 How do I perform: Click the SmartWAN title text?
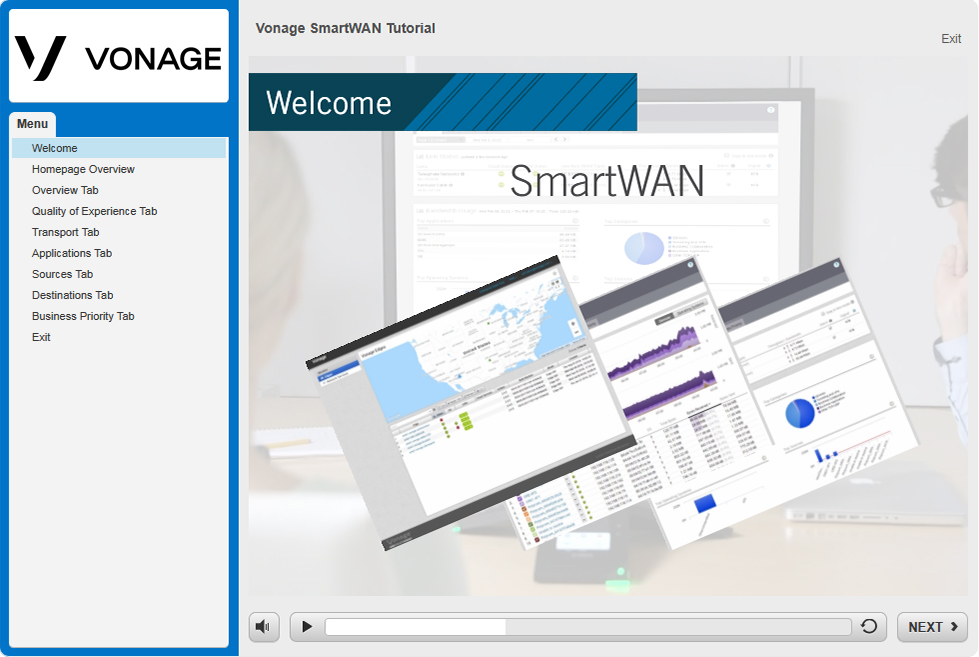point(607,181)
